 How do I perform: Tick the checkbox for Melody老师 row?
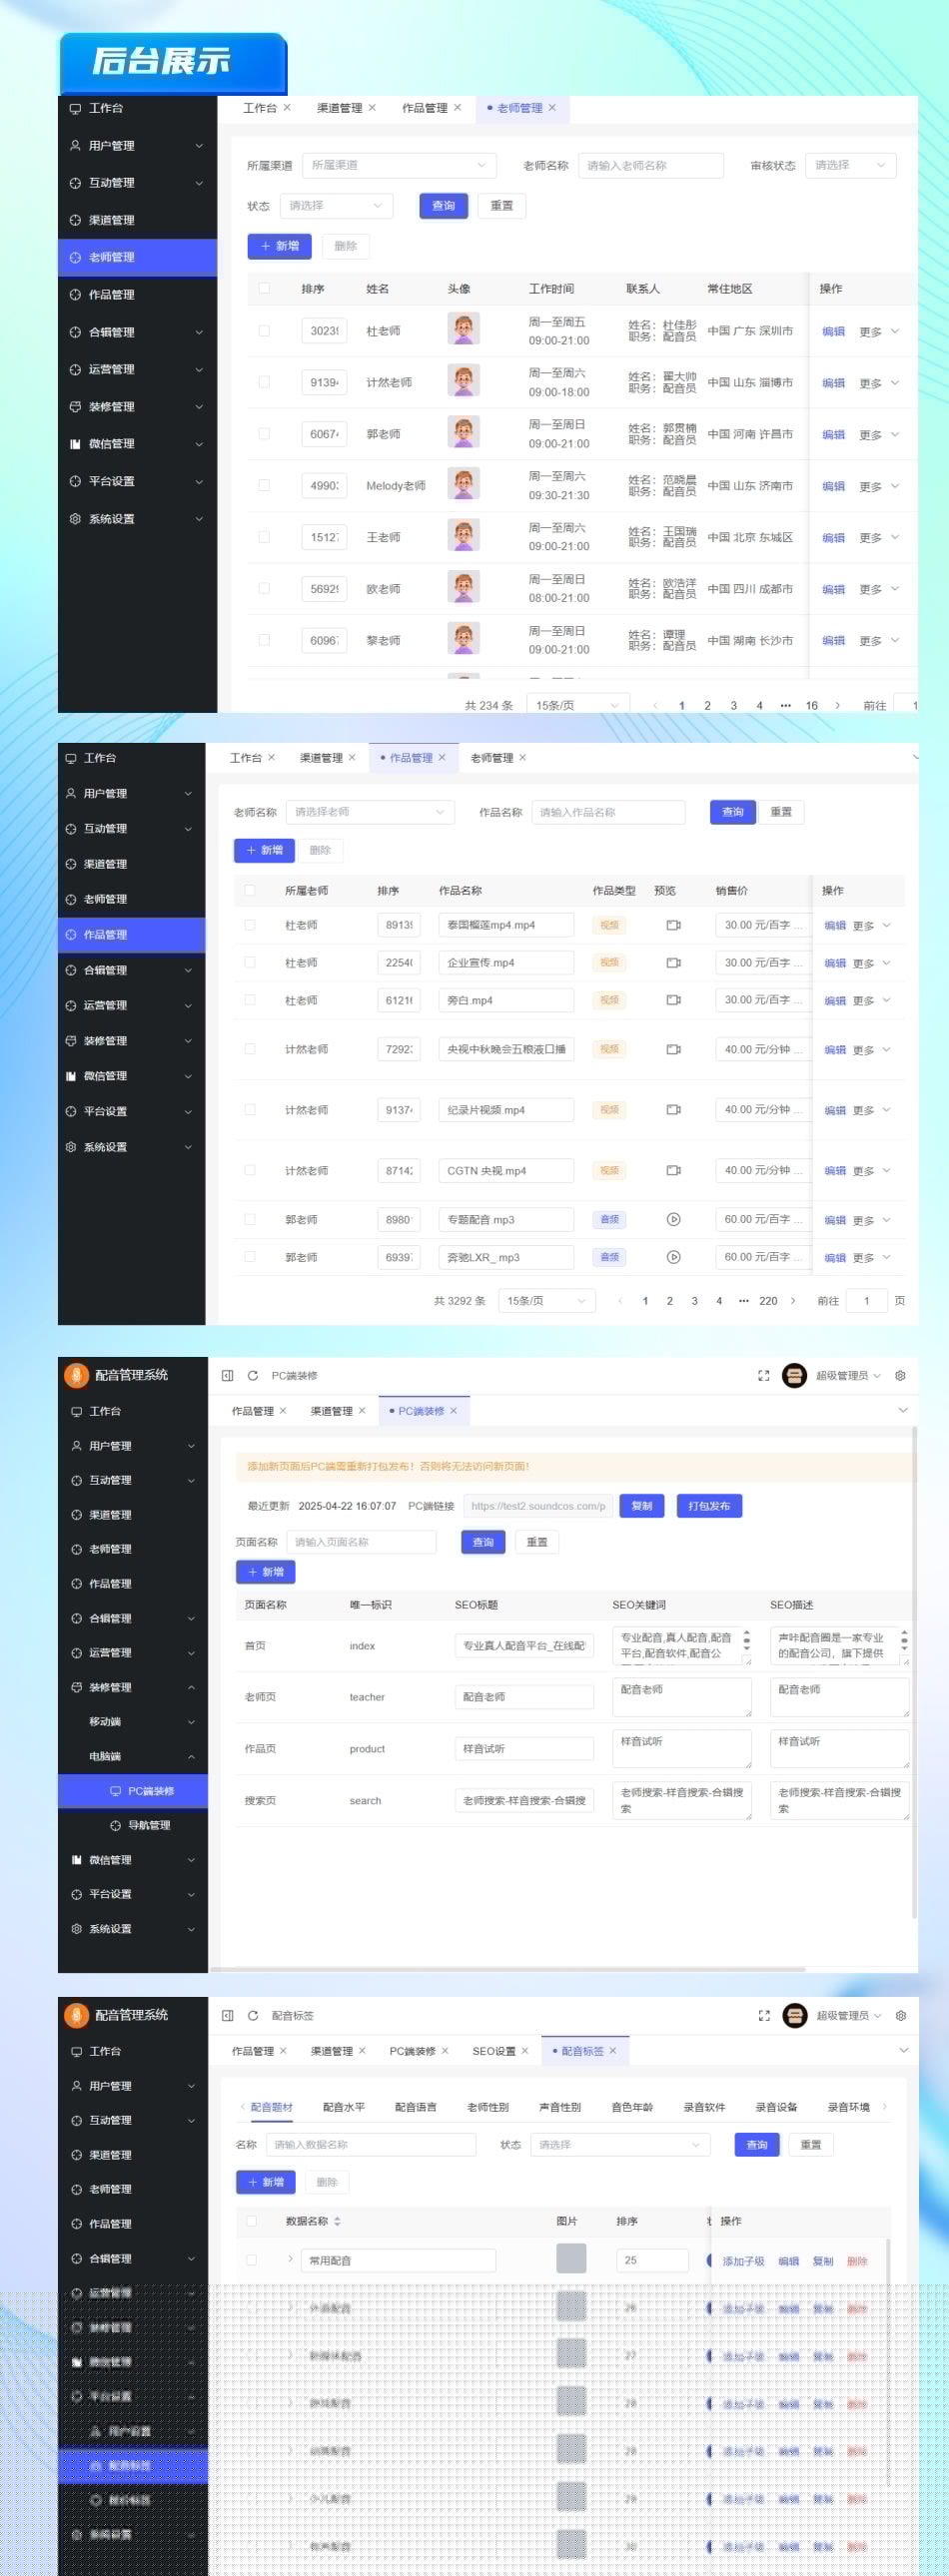pyautogui.click(x=264, y=485)
